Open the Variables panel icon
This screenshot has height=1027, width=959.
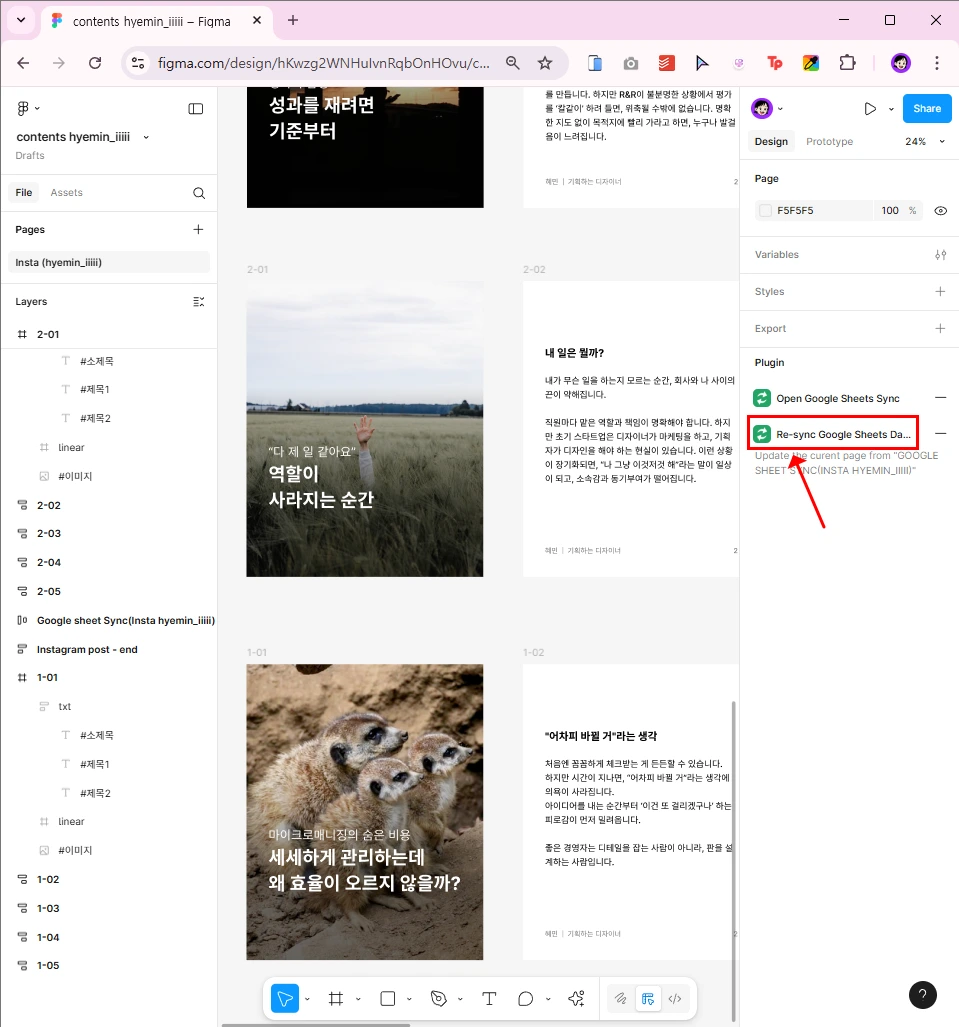[940, 254]
